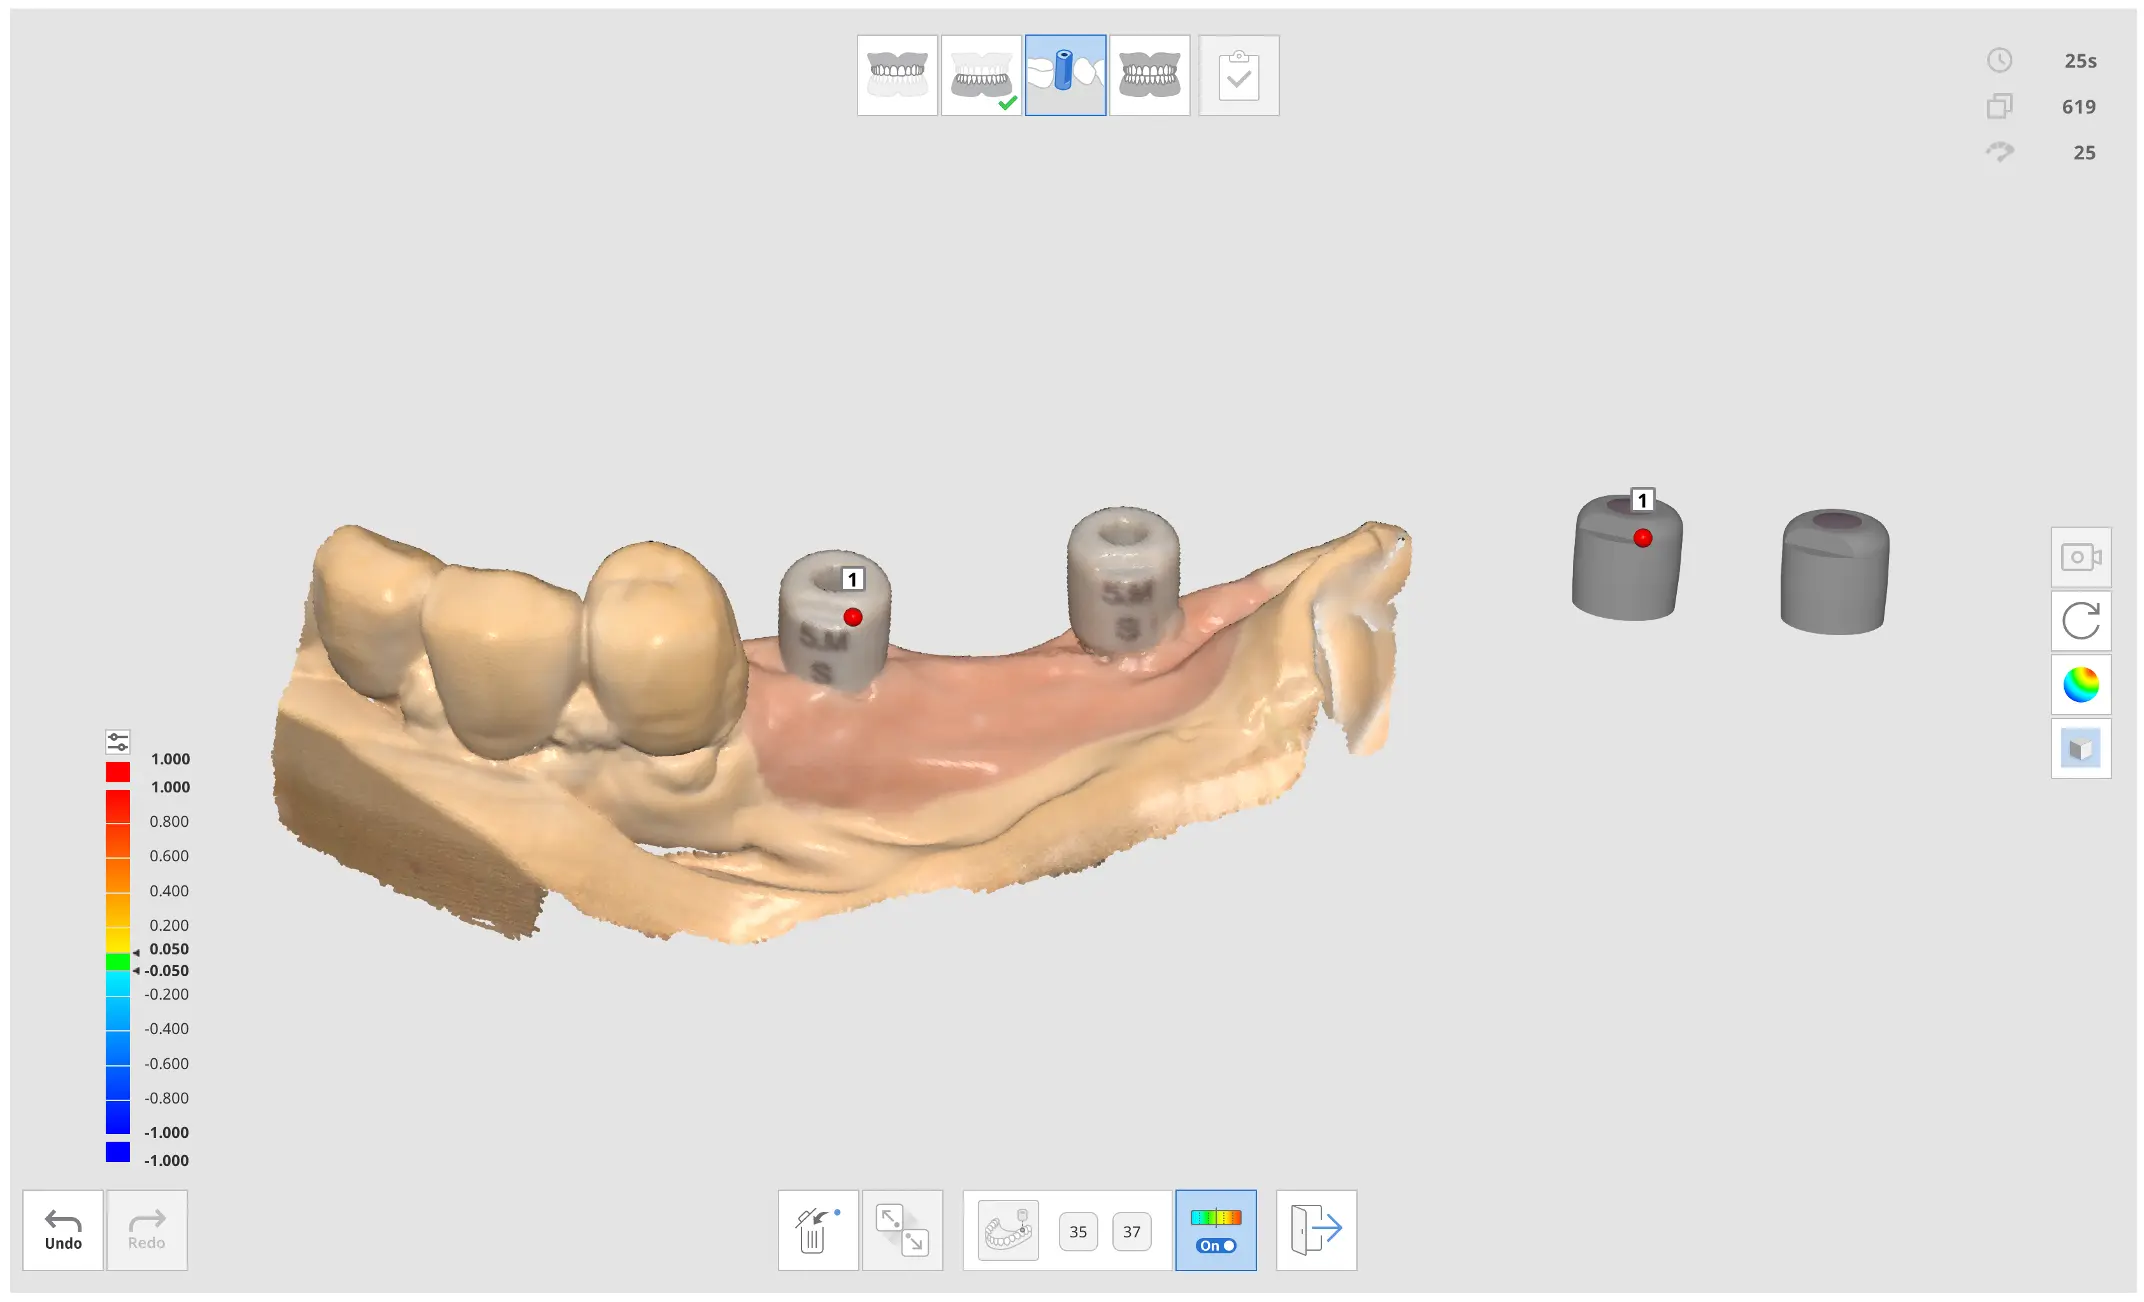2144x1302 pixels.
Task: Select the trash delete scan data tool
Action: (818, 1230)
